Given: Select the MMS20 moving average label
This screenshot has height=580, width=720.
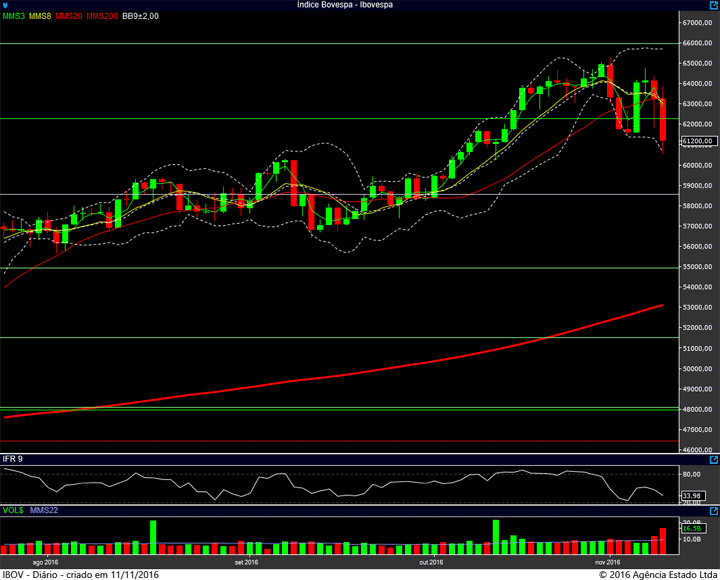Looking at the screenshot, I should click(x=68, y=16).
